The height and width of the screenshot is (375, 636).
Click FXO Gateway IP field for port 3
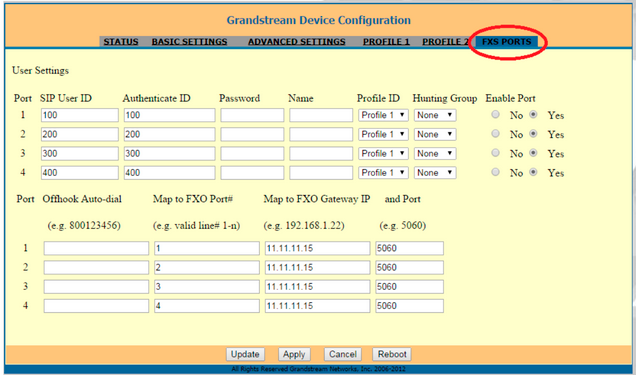click(318, 287)
